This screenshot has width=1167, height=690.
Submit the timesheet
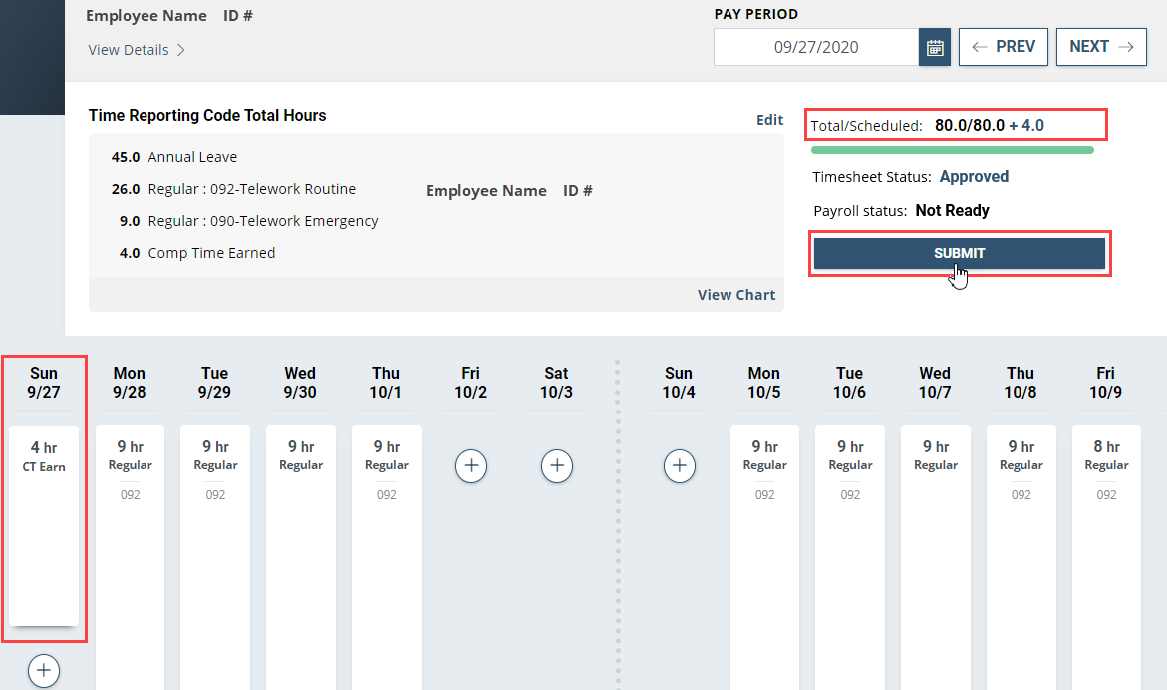point(960,252)
